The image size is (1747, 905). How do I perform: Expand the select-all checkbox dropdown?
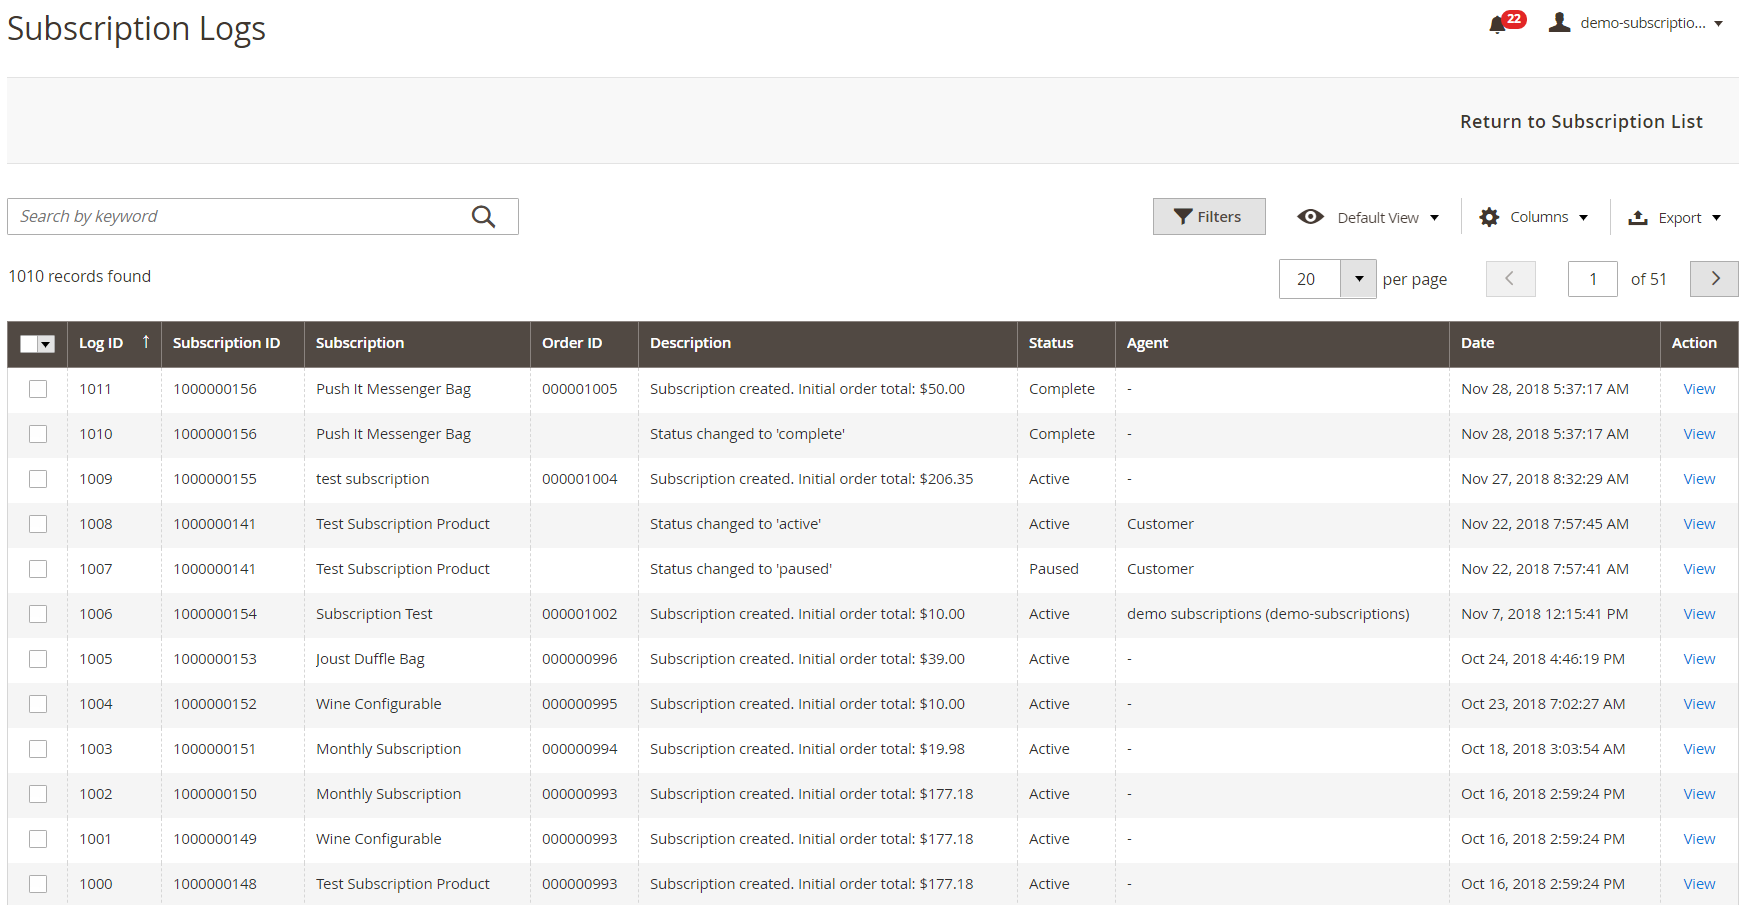coord(46,344)
